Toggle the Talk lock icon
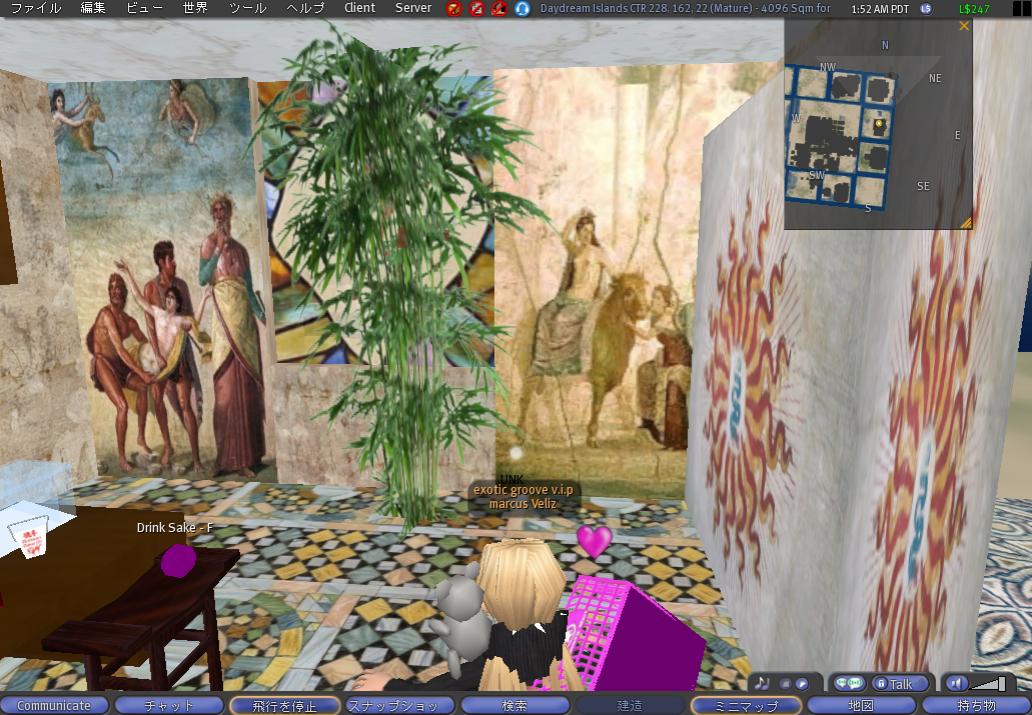Viewport: 1032px width, 715px height. click(x=881, y=683)
